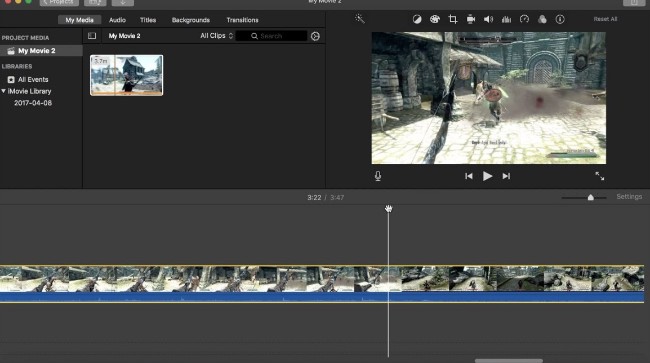
Task: Skip to the previous clip
Action: [468, 176]
